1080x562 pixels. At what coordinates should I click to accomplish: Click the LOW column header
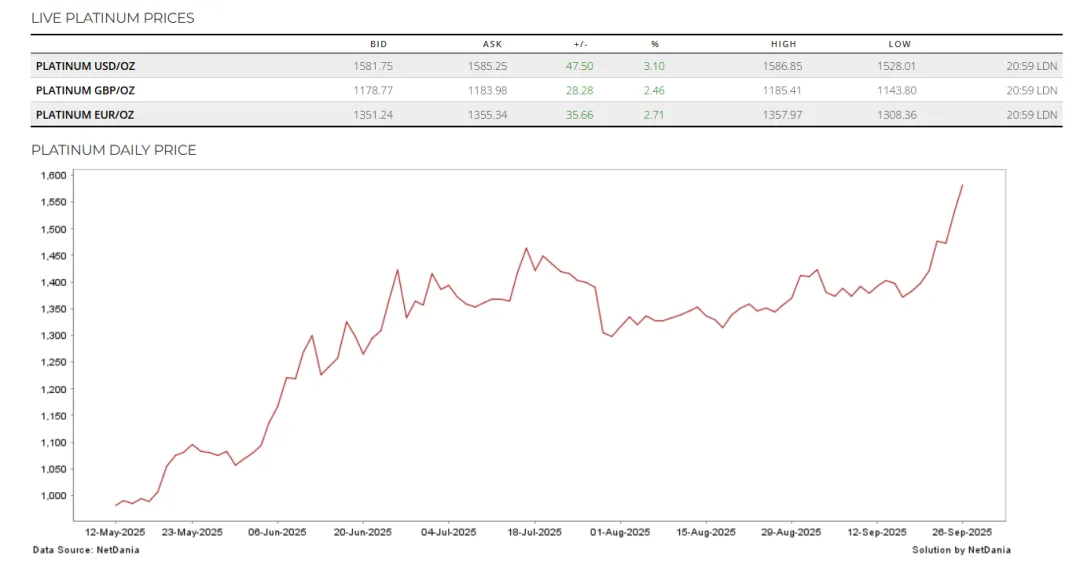coord(900,44)
